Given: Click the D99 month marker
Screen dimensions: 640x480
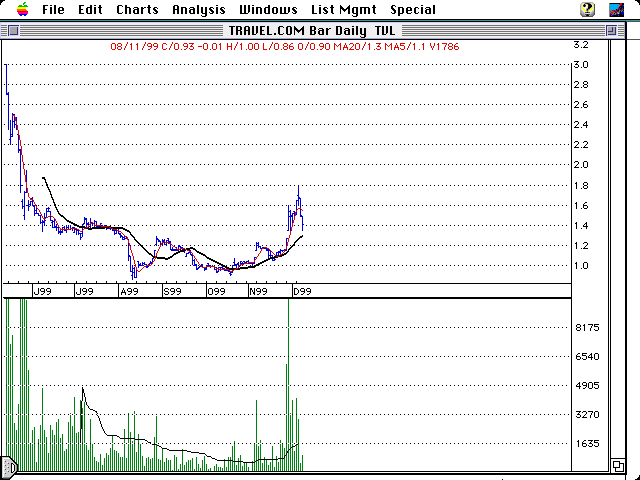Looking at the screenshot, I should [x=302, y=291].
